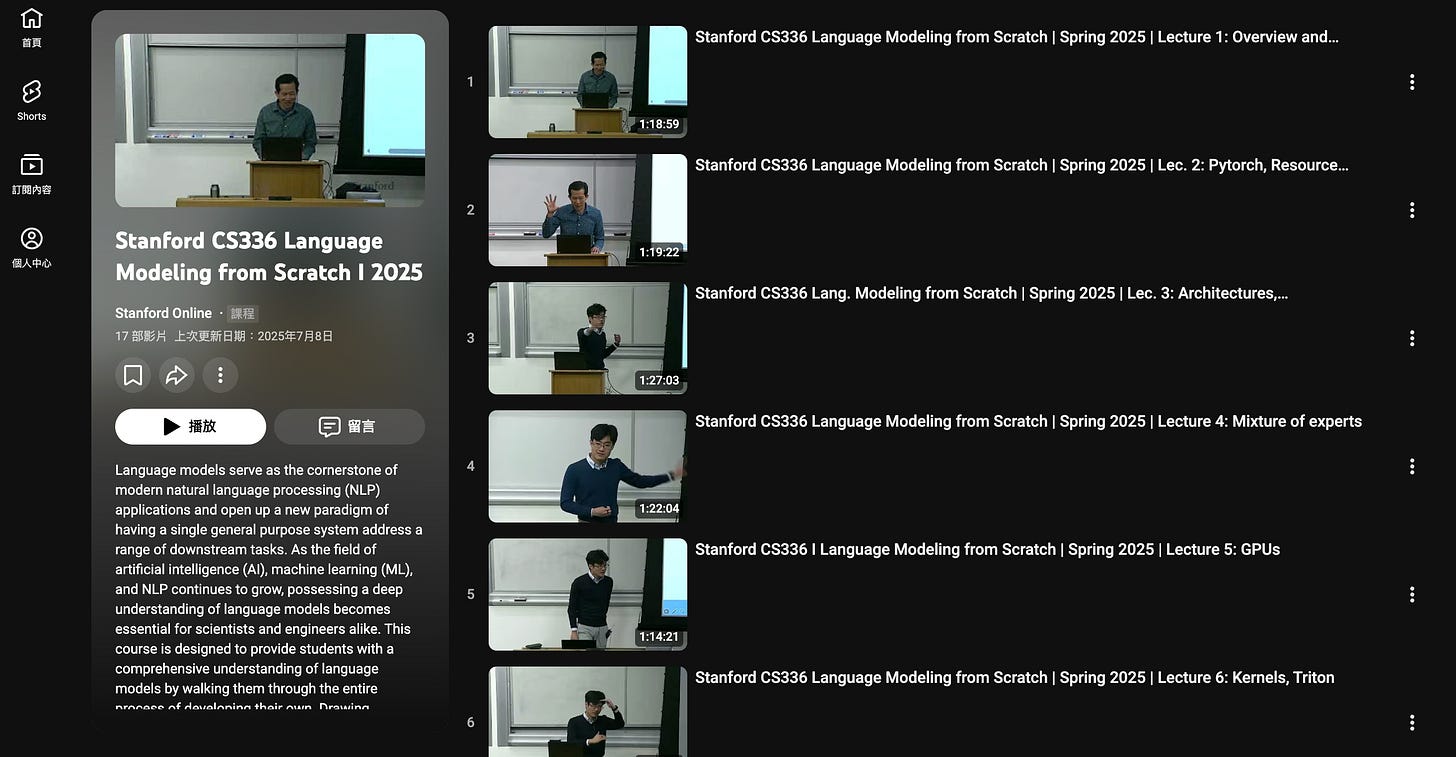Click title of Lec. 3: Architectures video
The height and width of the screenshot is (757, 1456).
[992, 293]
